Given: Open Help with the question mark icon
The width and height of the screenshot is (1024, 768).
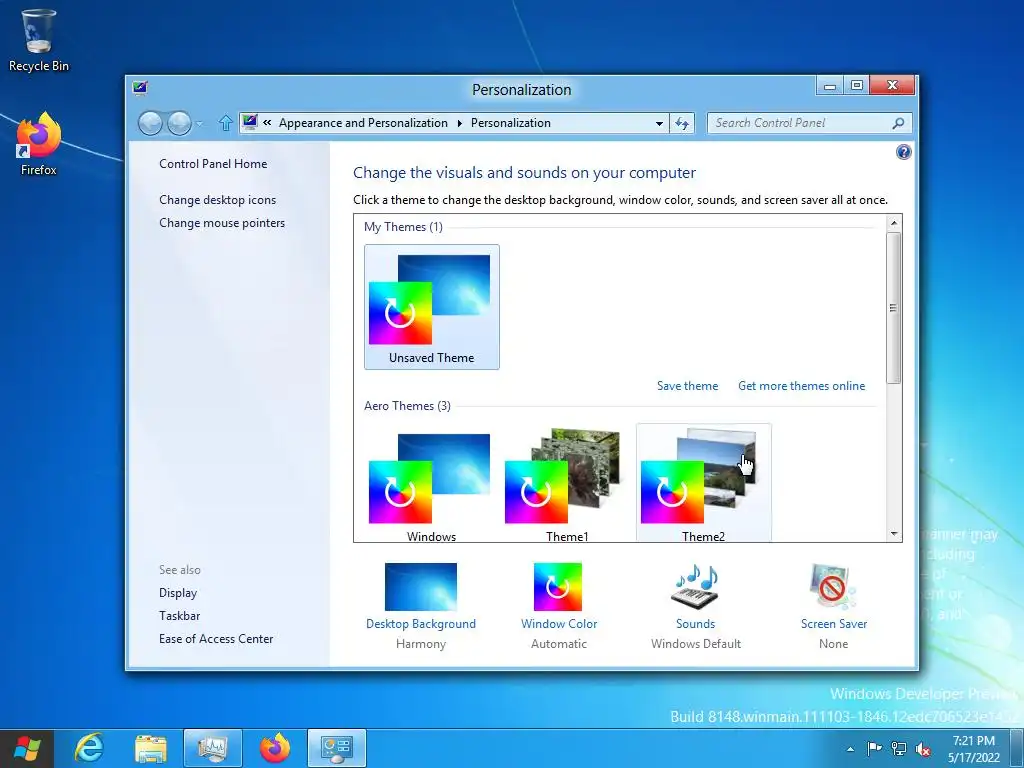Looking at the screenshot, I should (x=903, y=152).
